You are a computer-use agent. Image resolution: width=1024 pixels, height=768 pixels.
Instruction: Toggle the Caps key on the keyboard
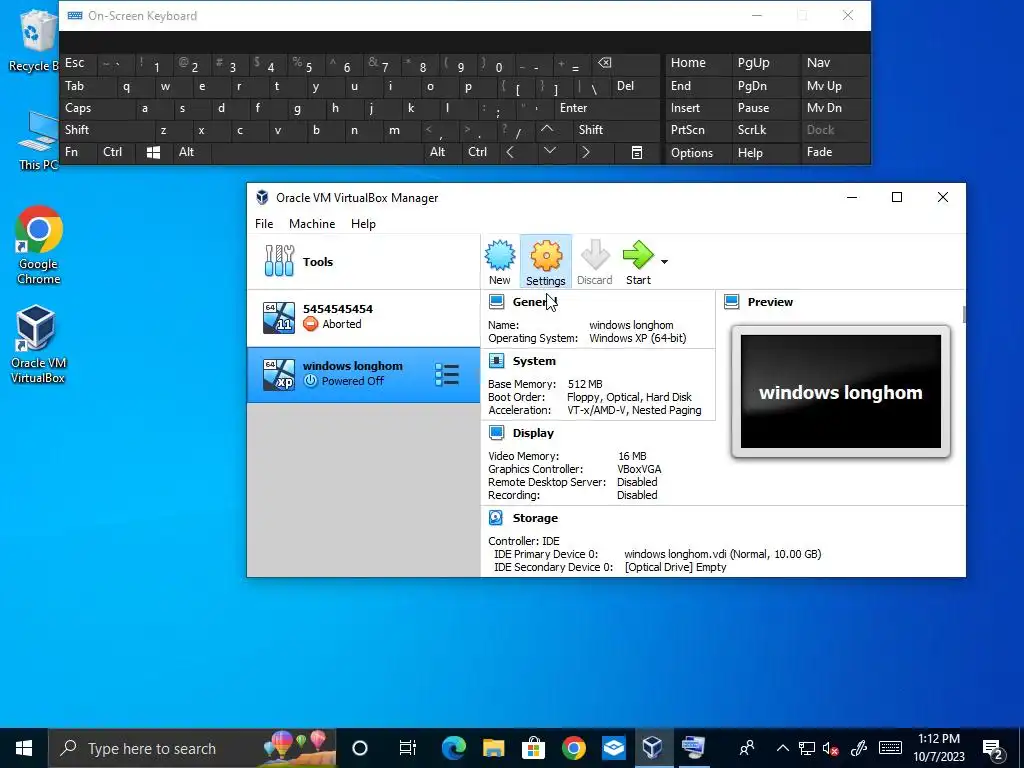96,108
